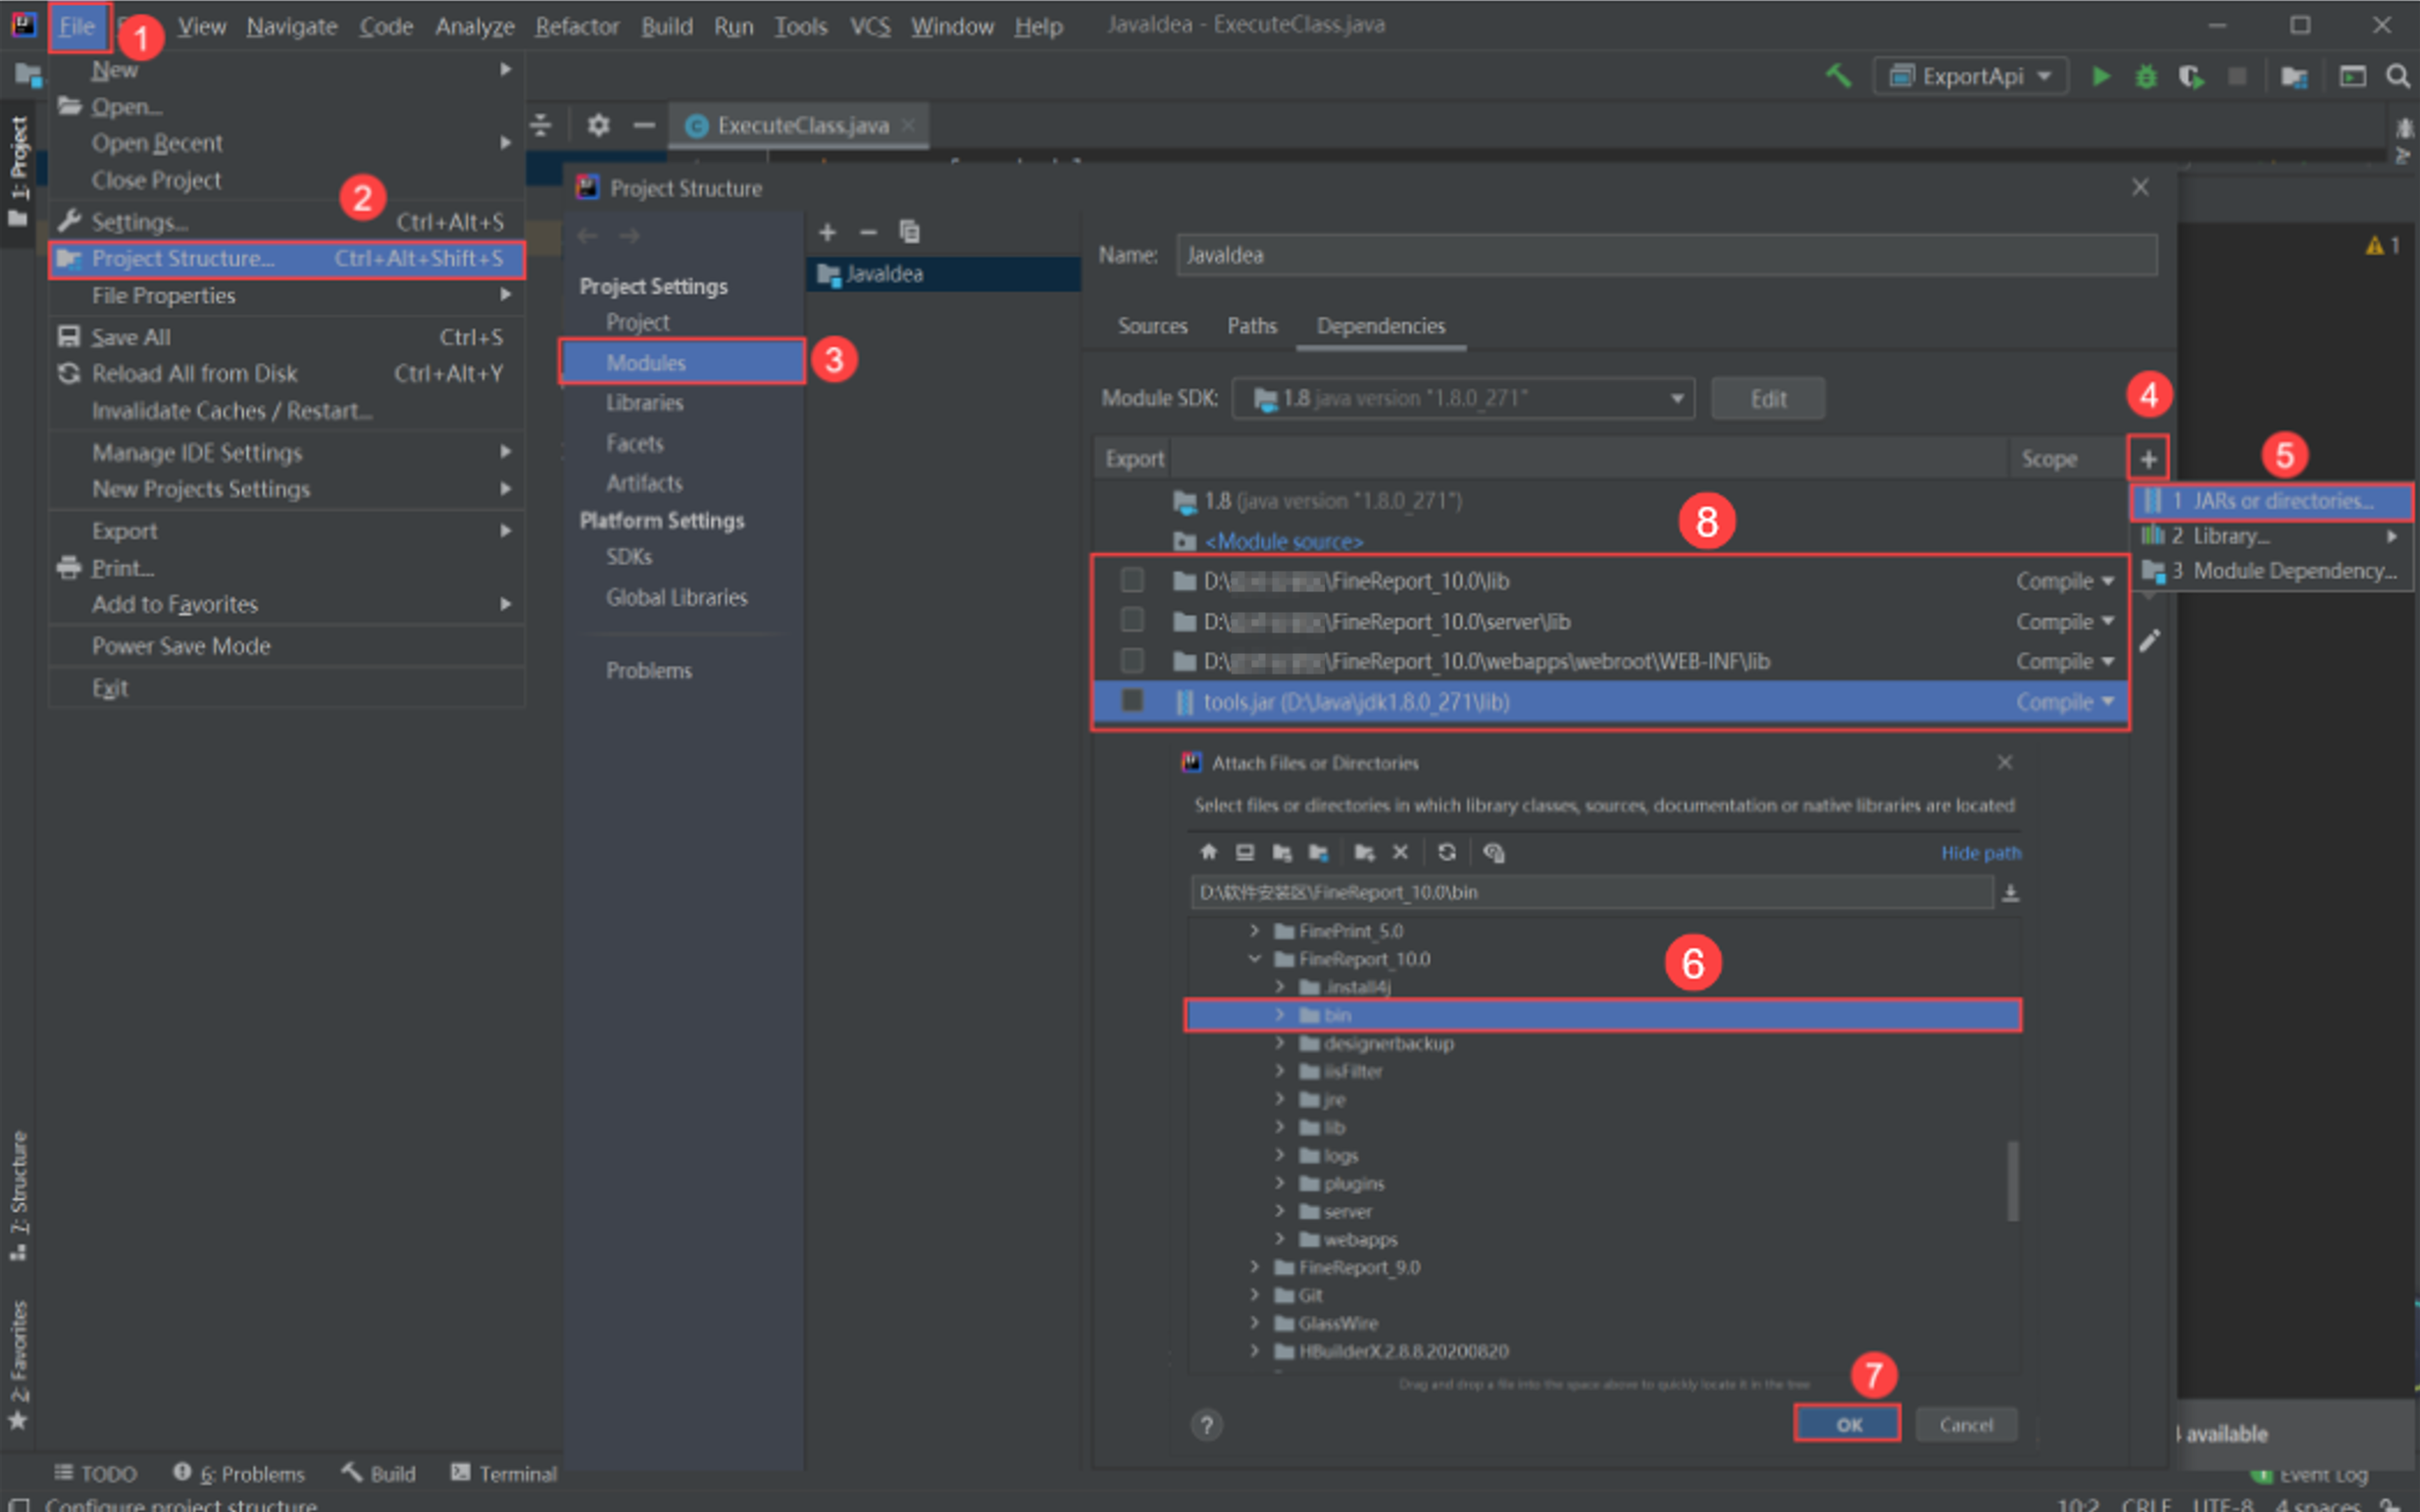
Task: Click Invalidate Caches / Restart... menu item
Action: [287, 411]
